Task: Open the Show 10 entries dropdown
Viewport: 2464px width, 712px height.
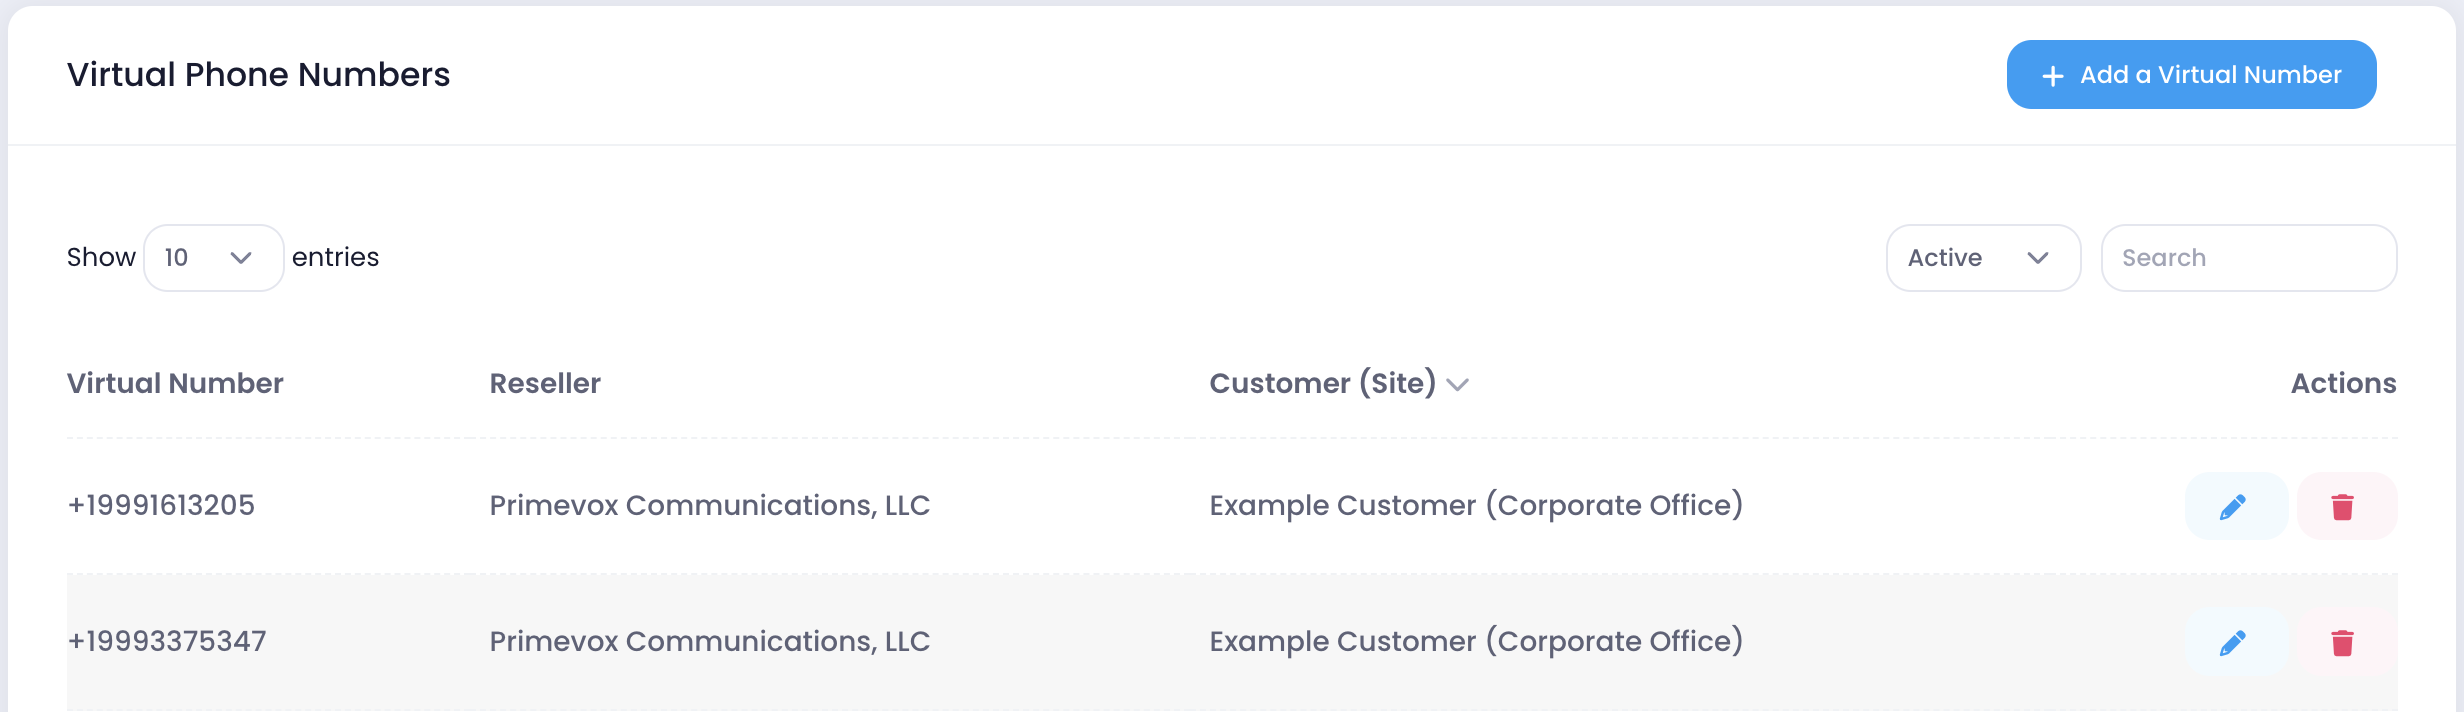Action: [x=214, y=258]
